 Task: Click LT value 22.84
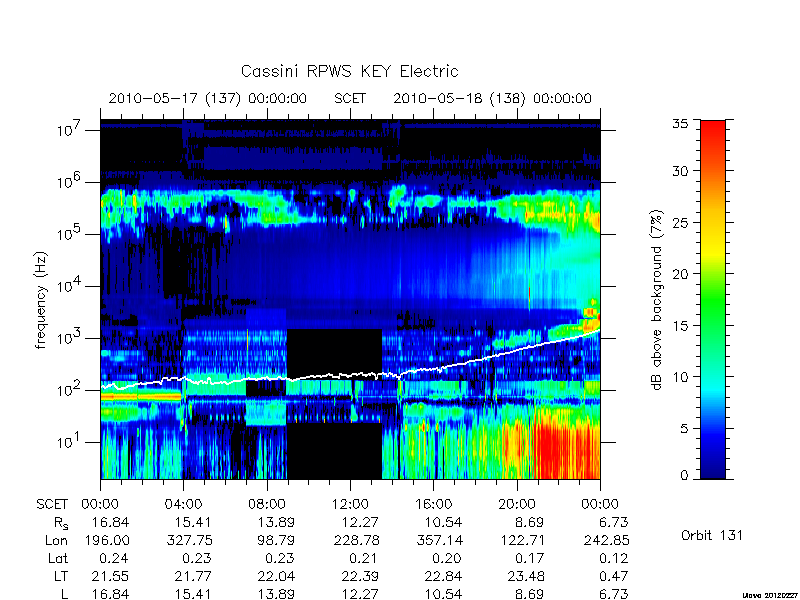click(443, 576)
